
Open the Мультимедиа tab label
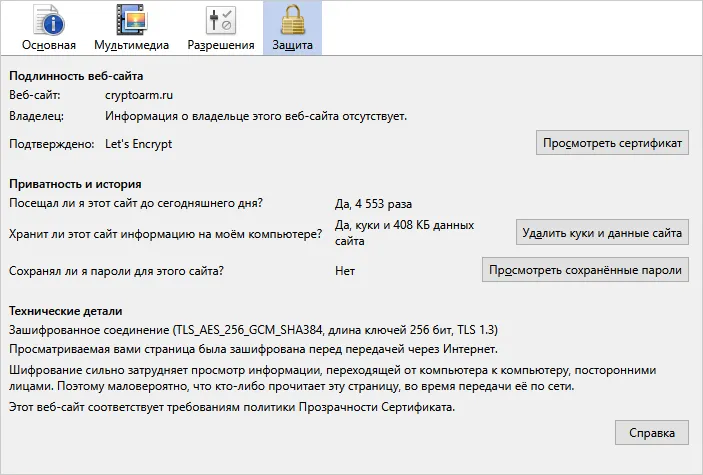[131, 45]
